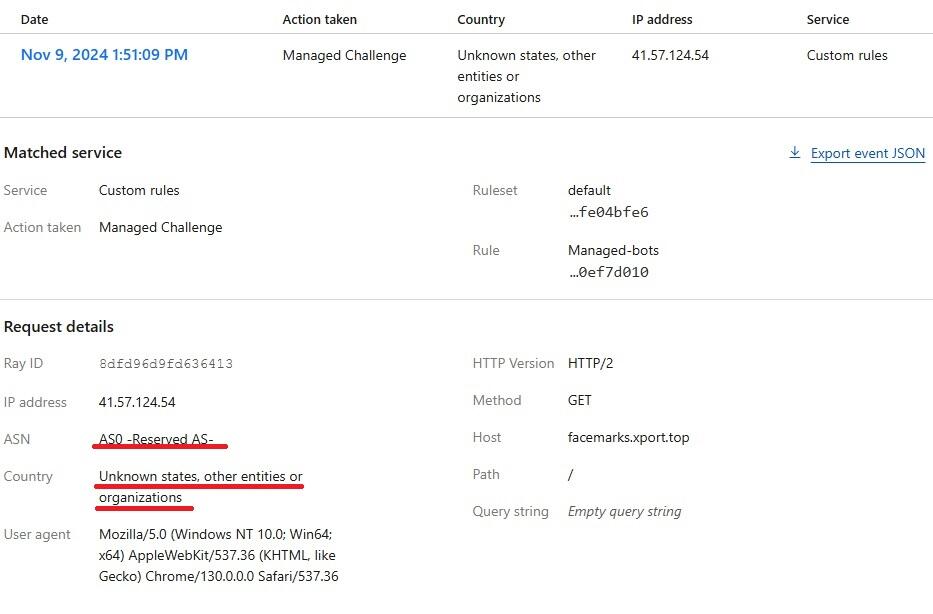Click the download icon beside Export event JSON
This screenshot has height=614, width=933.
coord(794,152)
